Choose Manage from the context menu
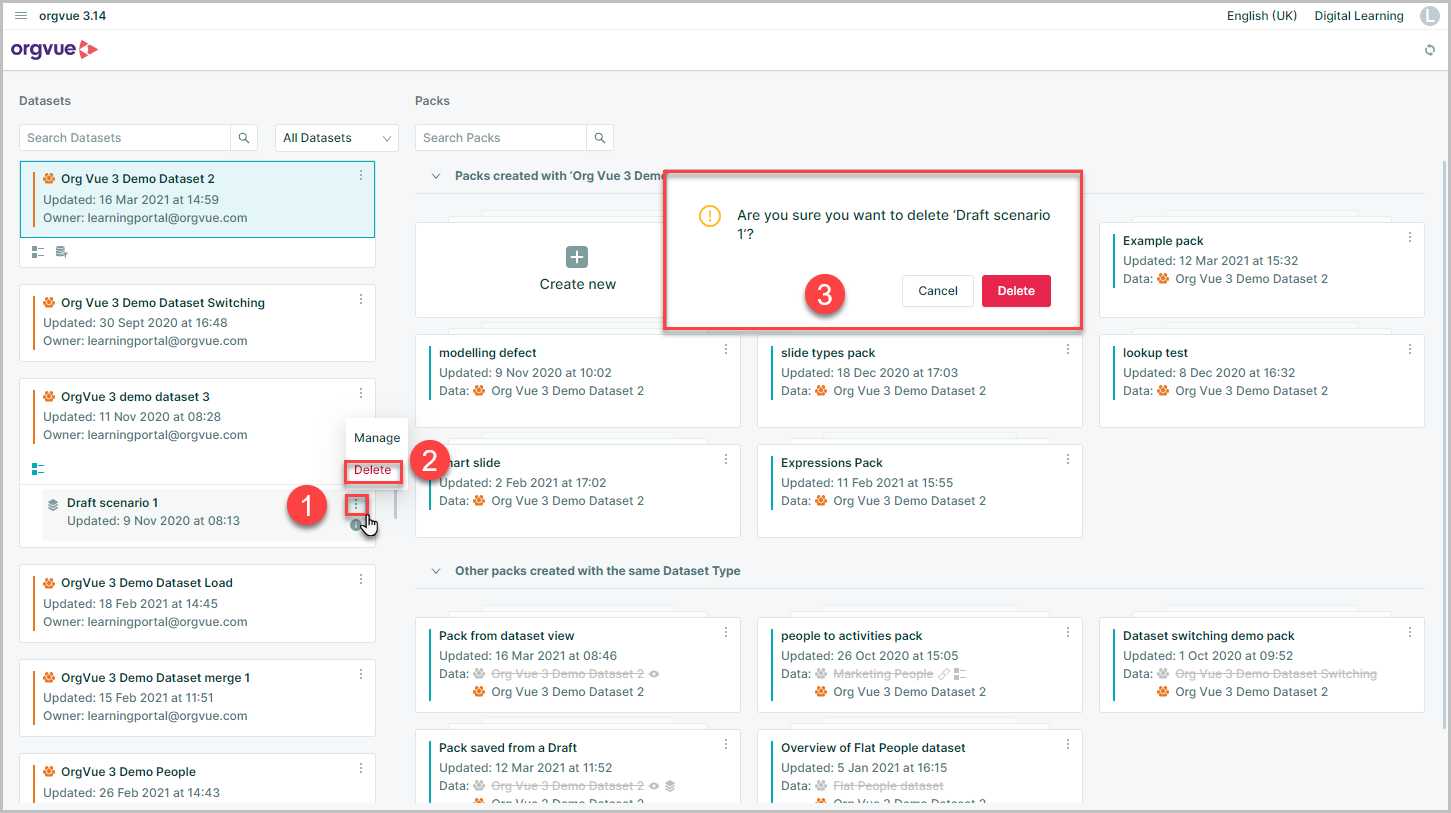This screenshot has width=1451, height=813. click(377, 438)
